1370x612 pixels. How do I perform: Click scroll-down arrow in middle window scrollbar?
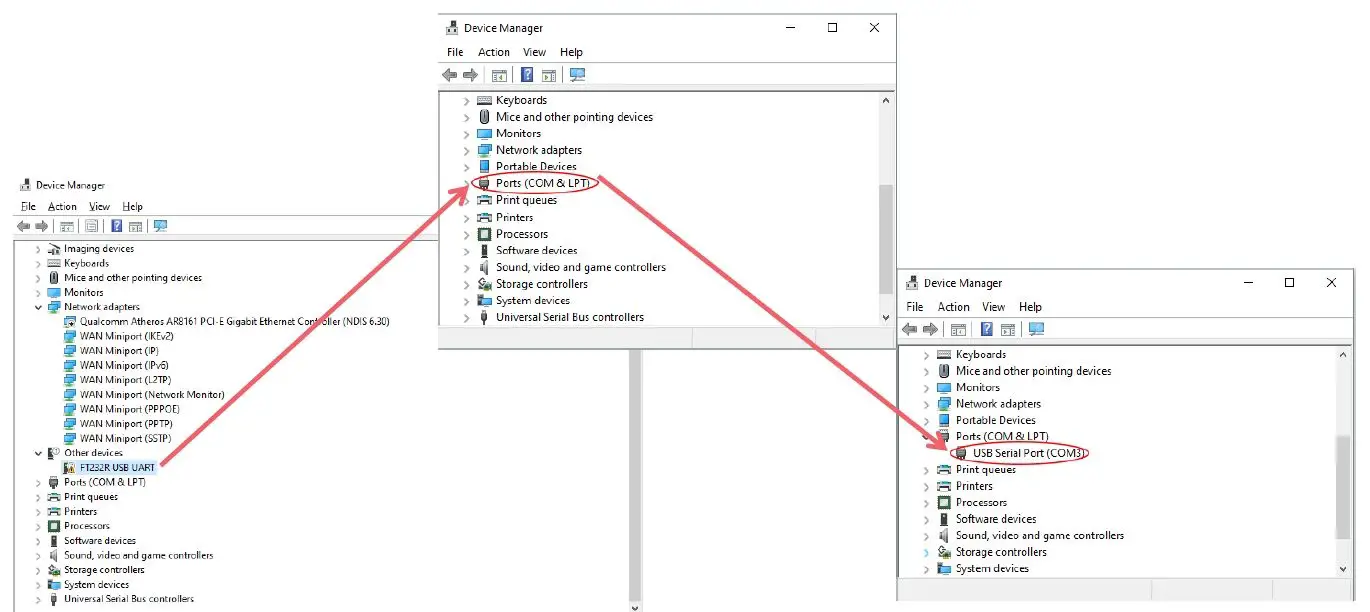coord(885,317)
